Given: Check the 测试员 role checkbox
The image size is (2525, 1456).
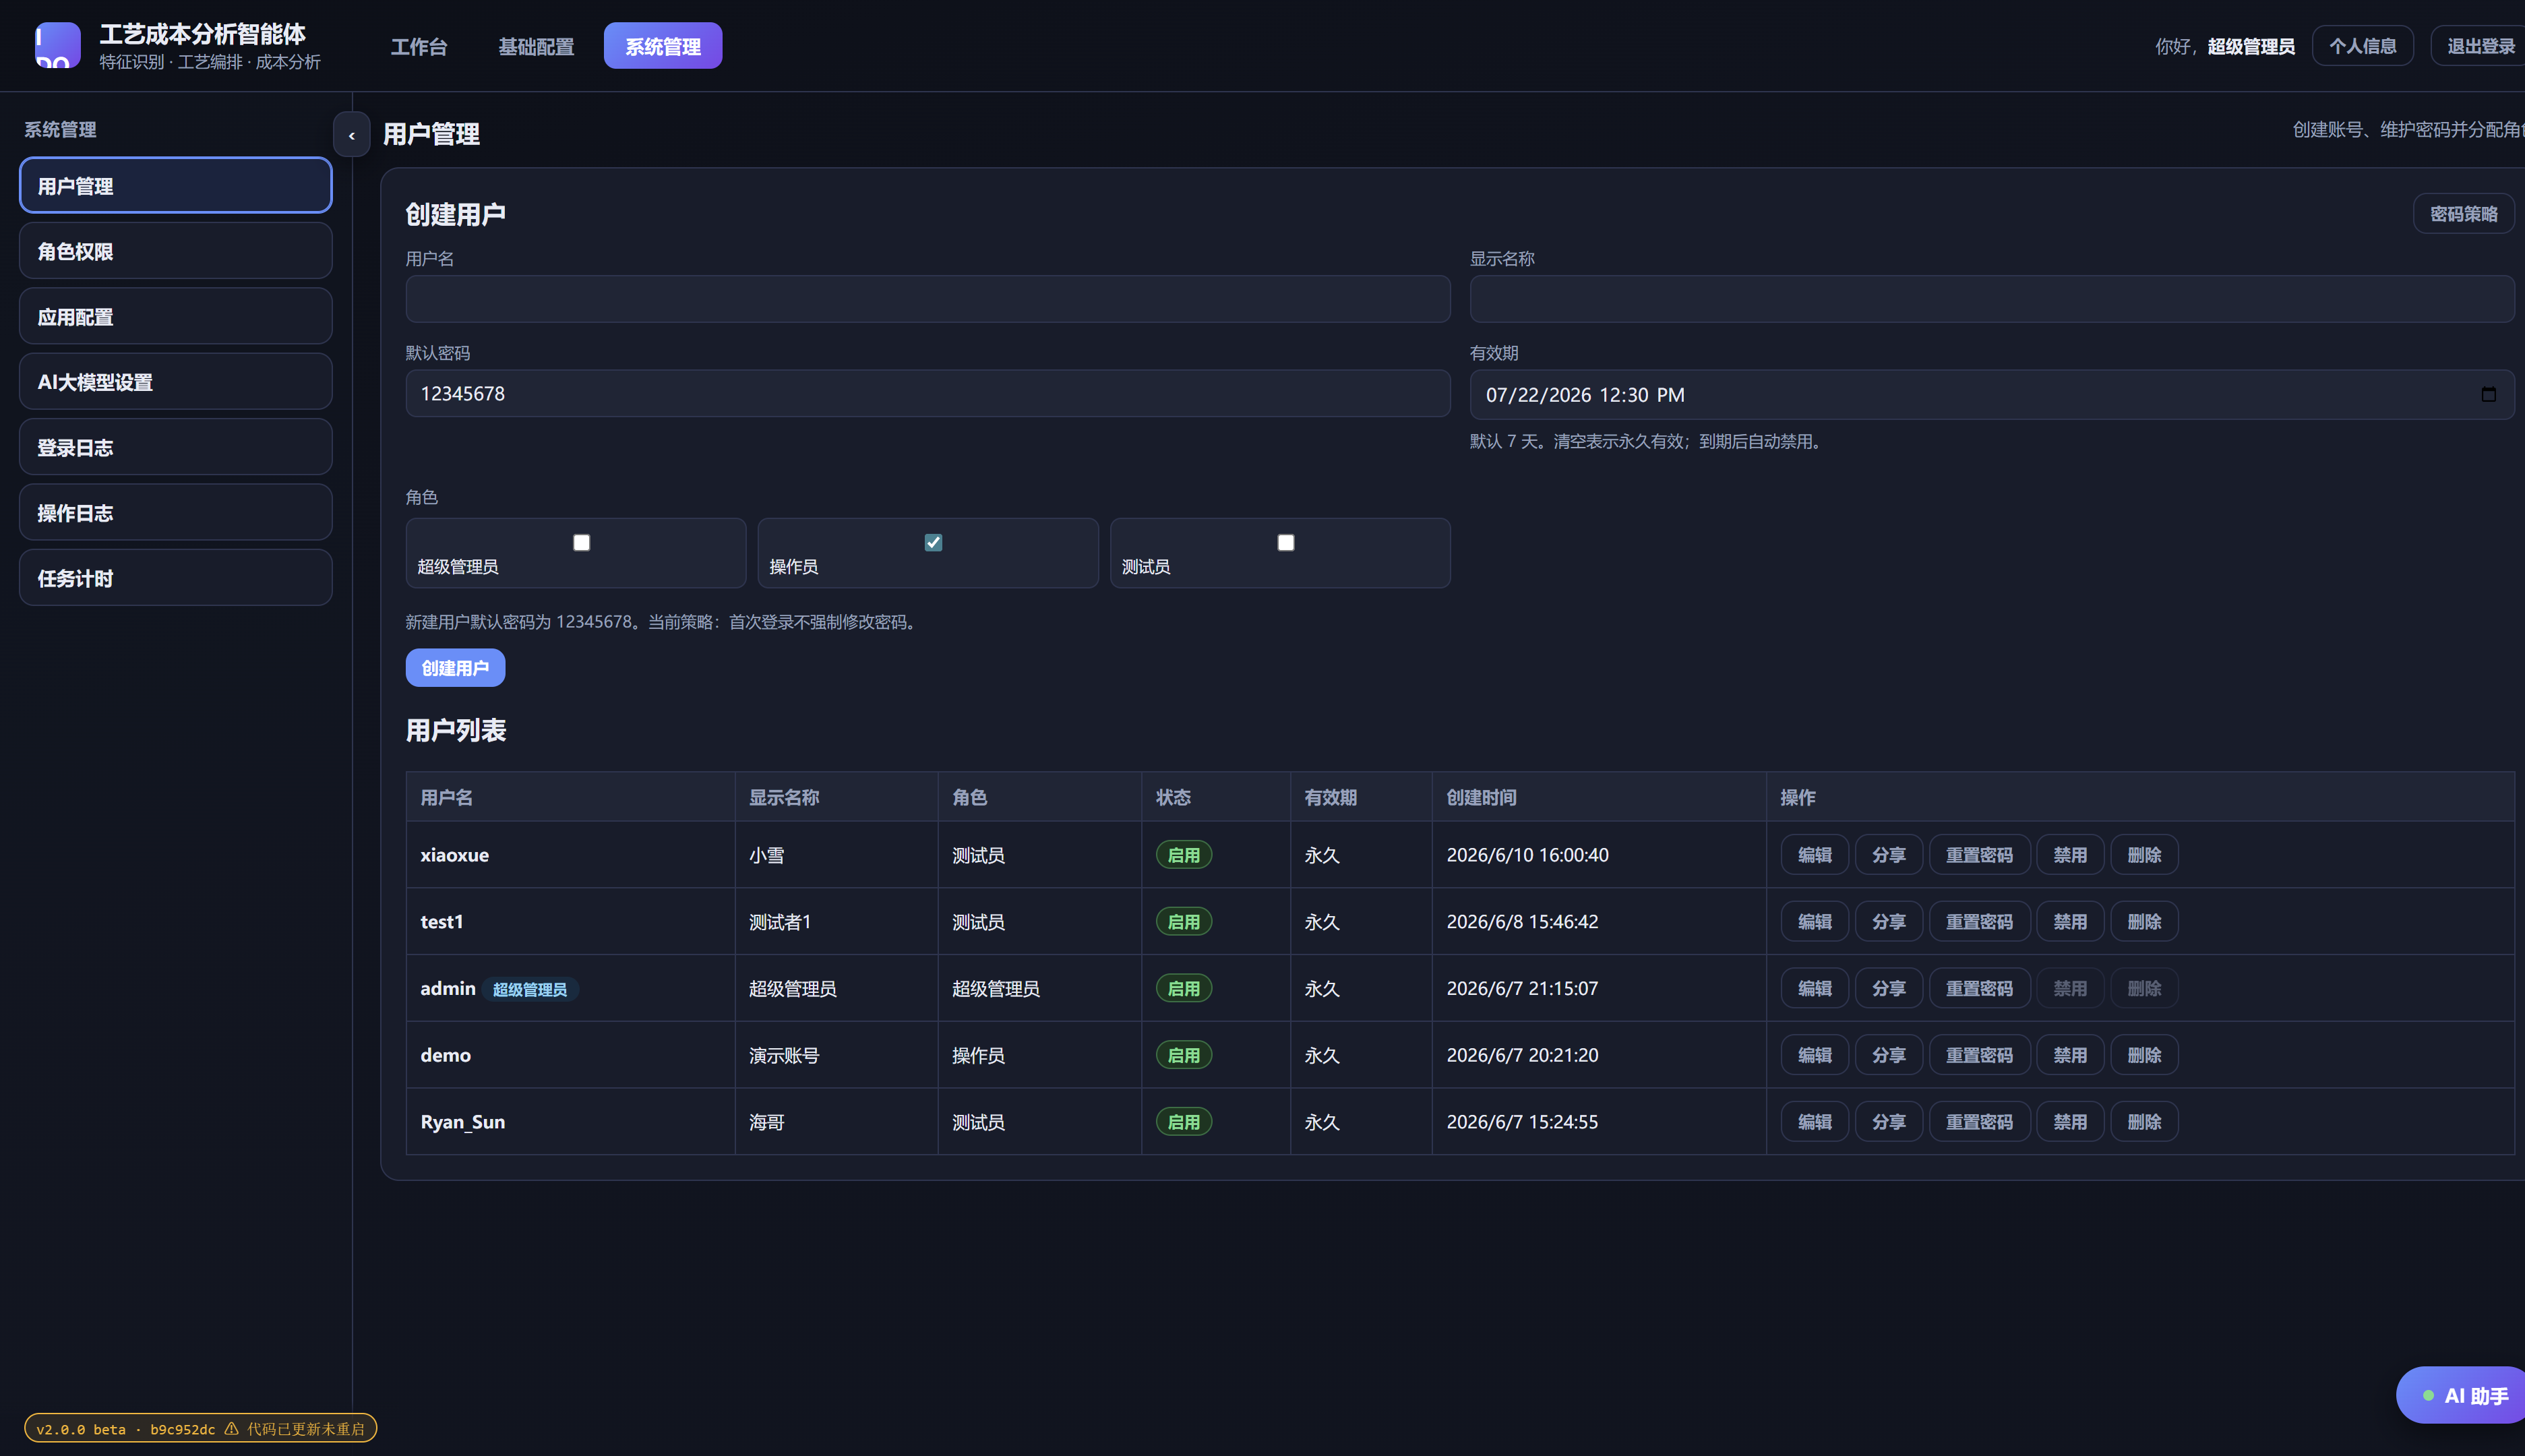Looking at the screenshot, I should coord(1286,542).
